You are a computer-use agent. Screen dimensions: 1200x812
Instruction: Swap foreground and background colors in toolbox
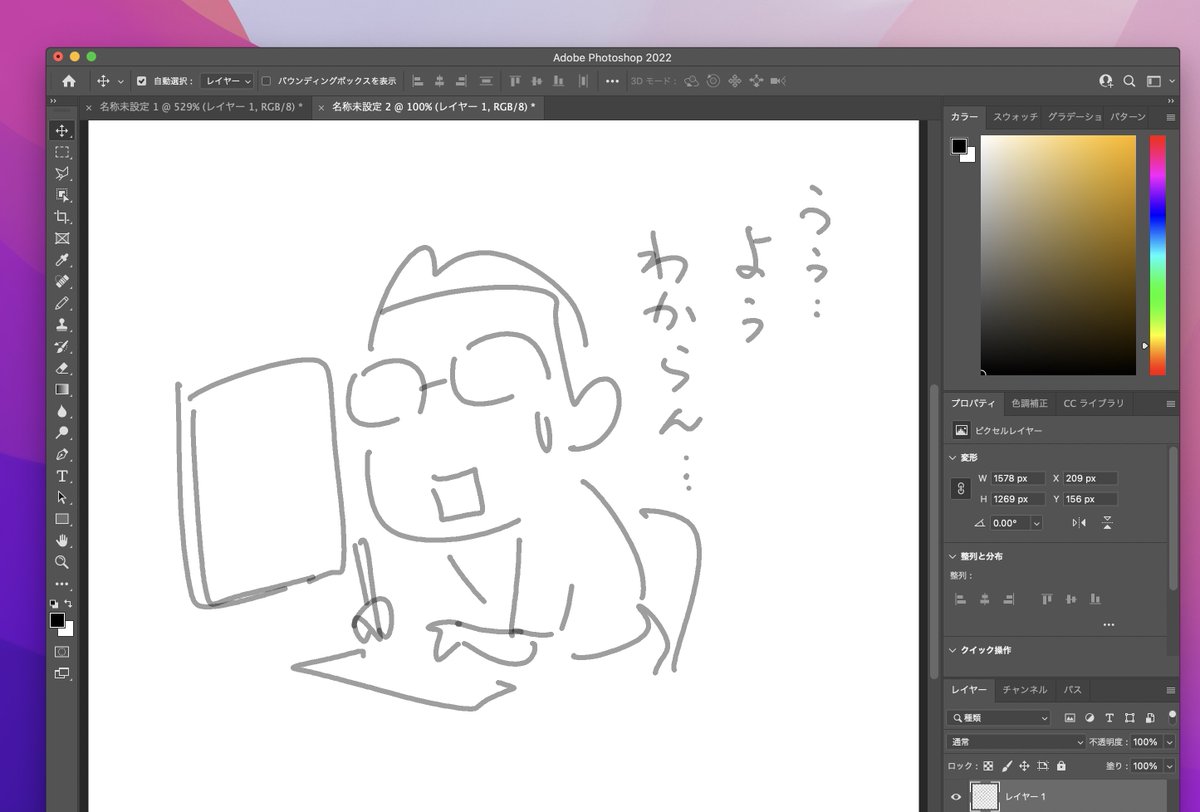point(68,603)
